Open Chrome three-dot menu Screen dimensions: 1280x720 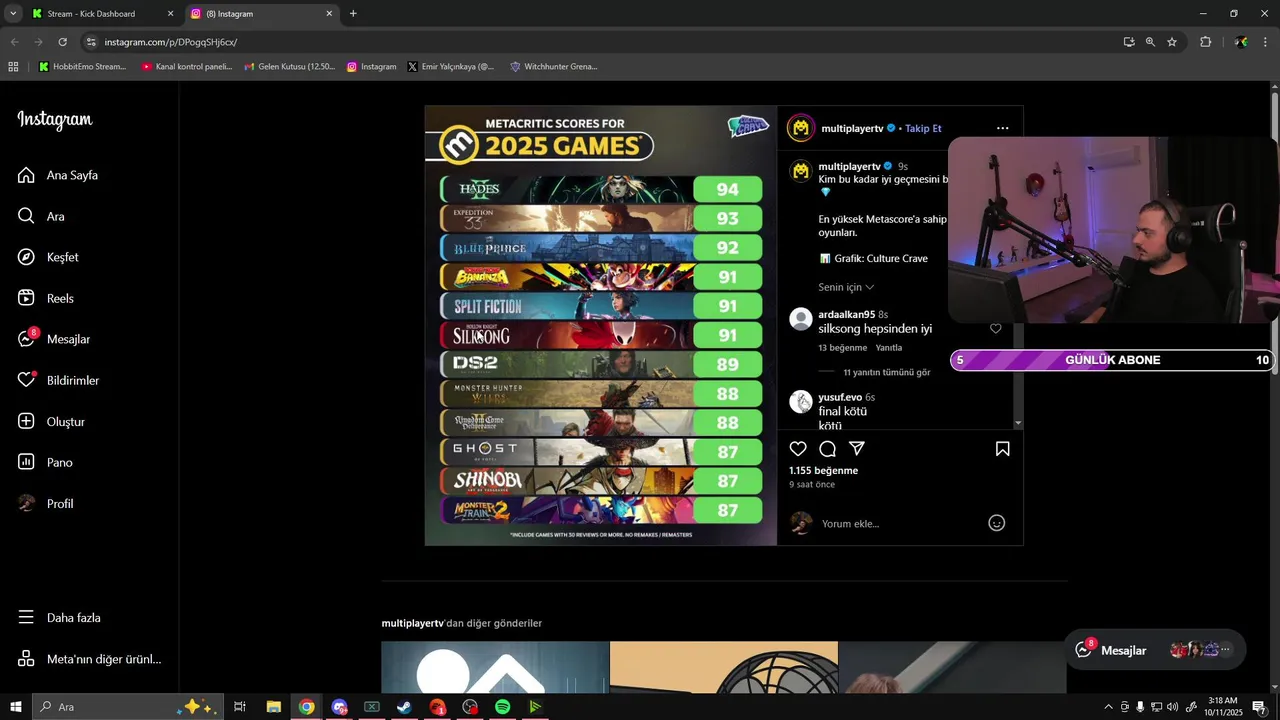click(1265, 42)
